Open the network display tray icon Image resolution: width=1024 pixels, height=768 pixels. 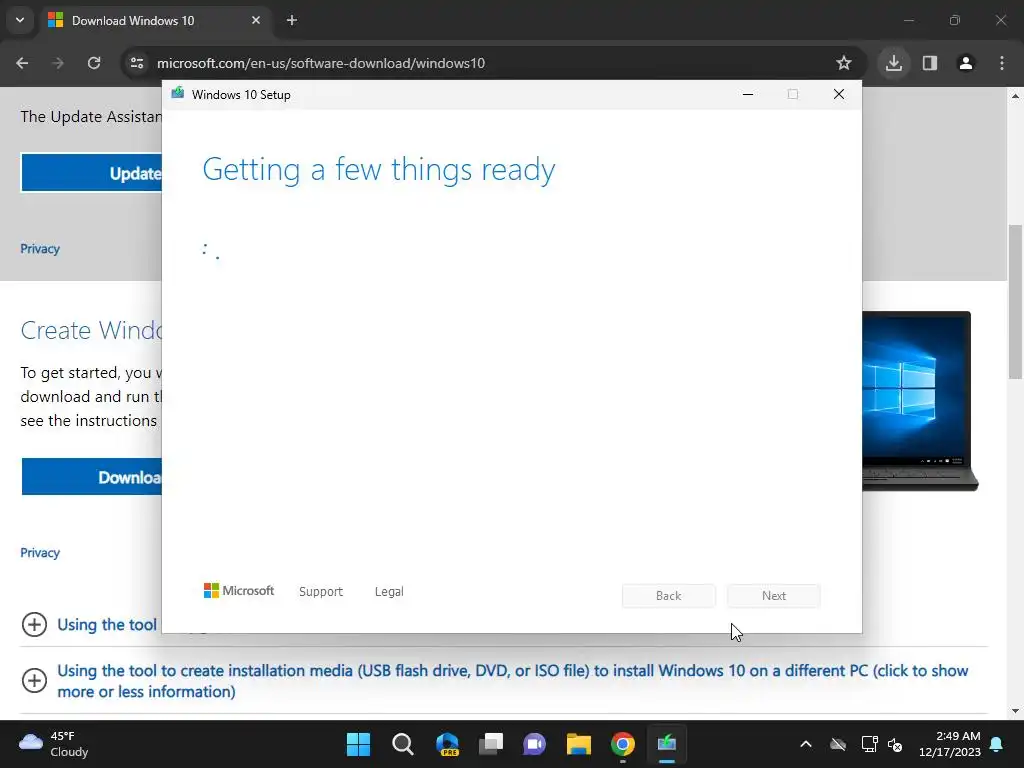(869, 744)
